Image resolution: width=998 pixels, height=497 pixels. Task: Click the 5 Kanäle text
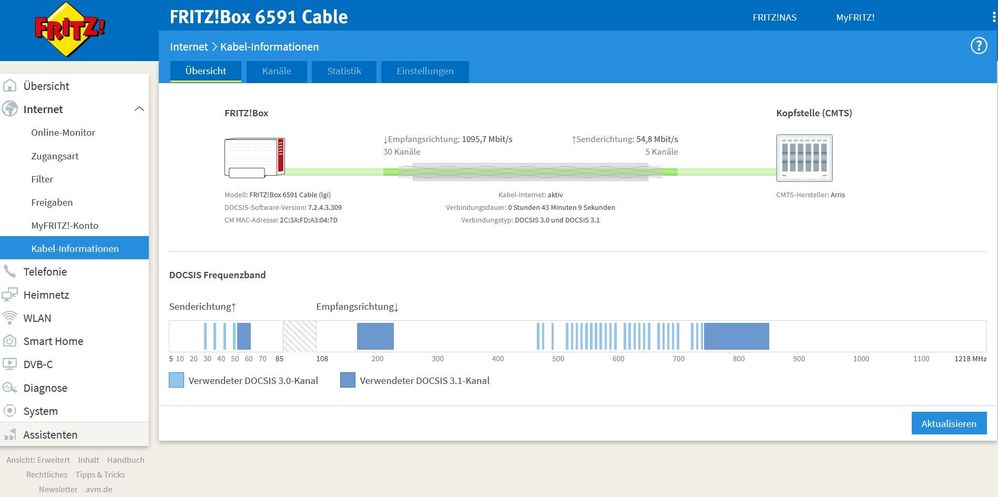point(661,152)
